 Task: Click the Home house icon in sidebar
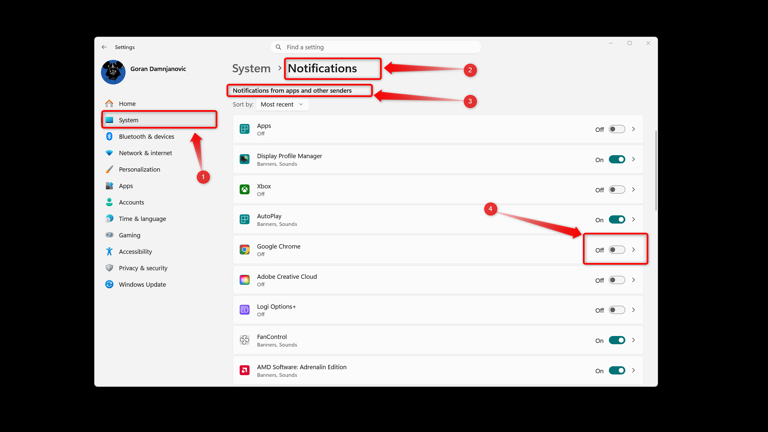109,103
